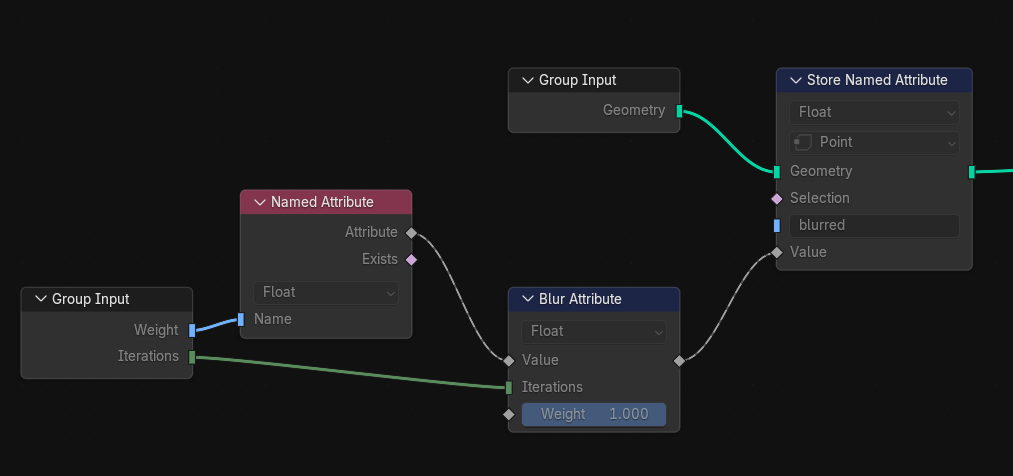
Task: Click the Weight 1.000 slider field
Action: point(594,415)
